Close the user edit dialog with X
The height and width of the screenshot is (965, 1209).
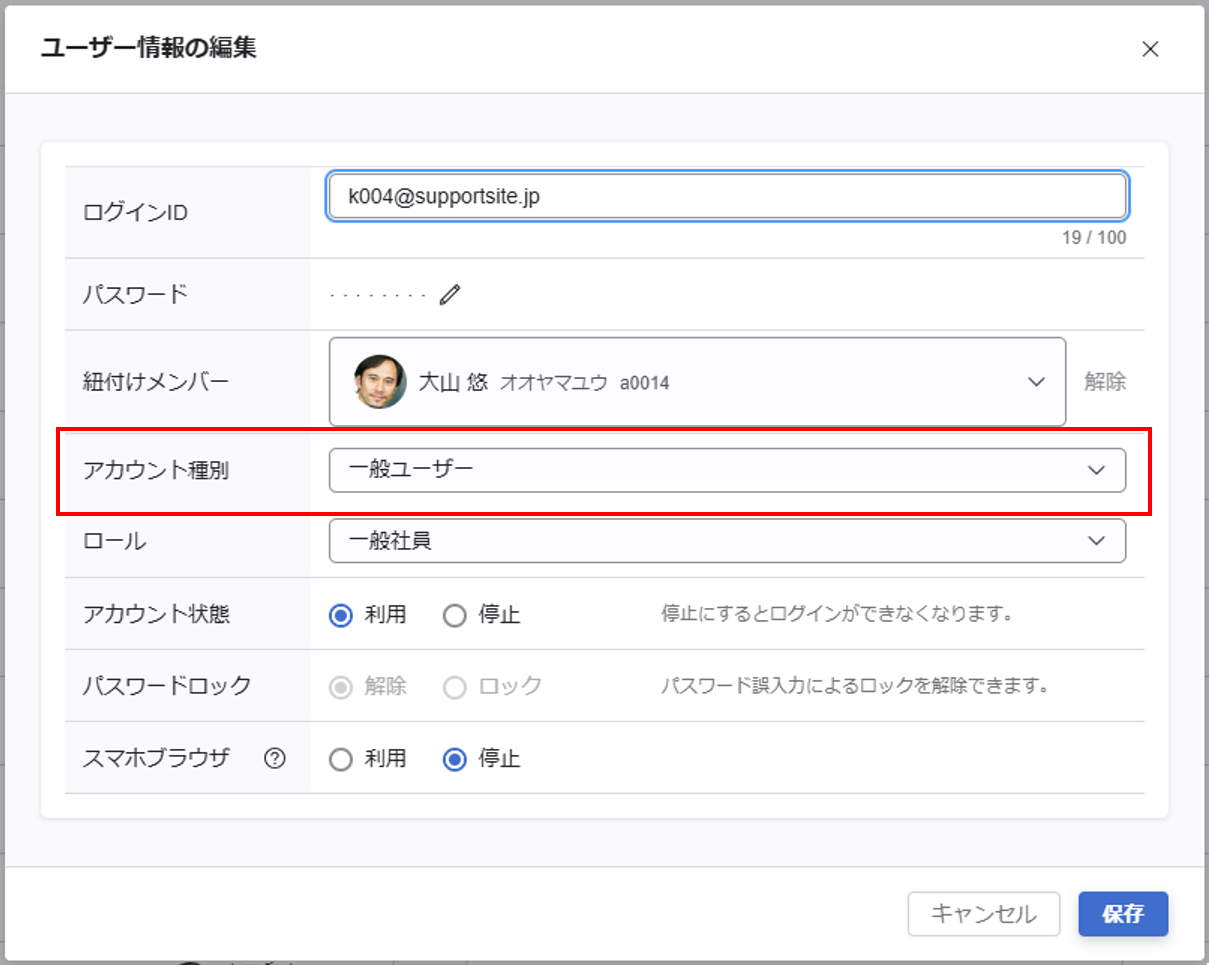(1150, 49)
